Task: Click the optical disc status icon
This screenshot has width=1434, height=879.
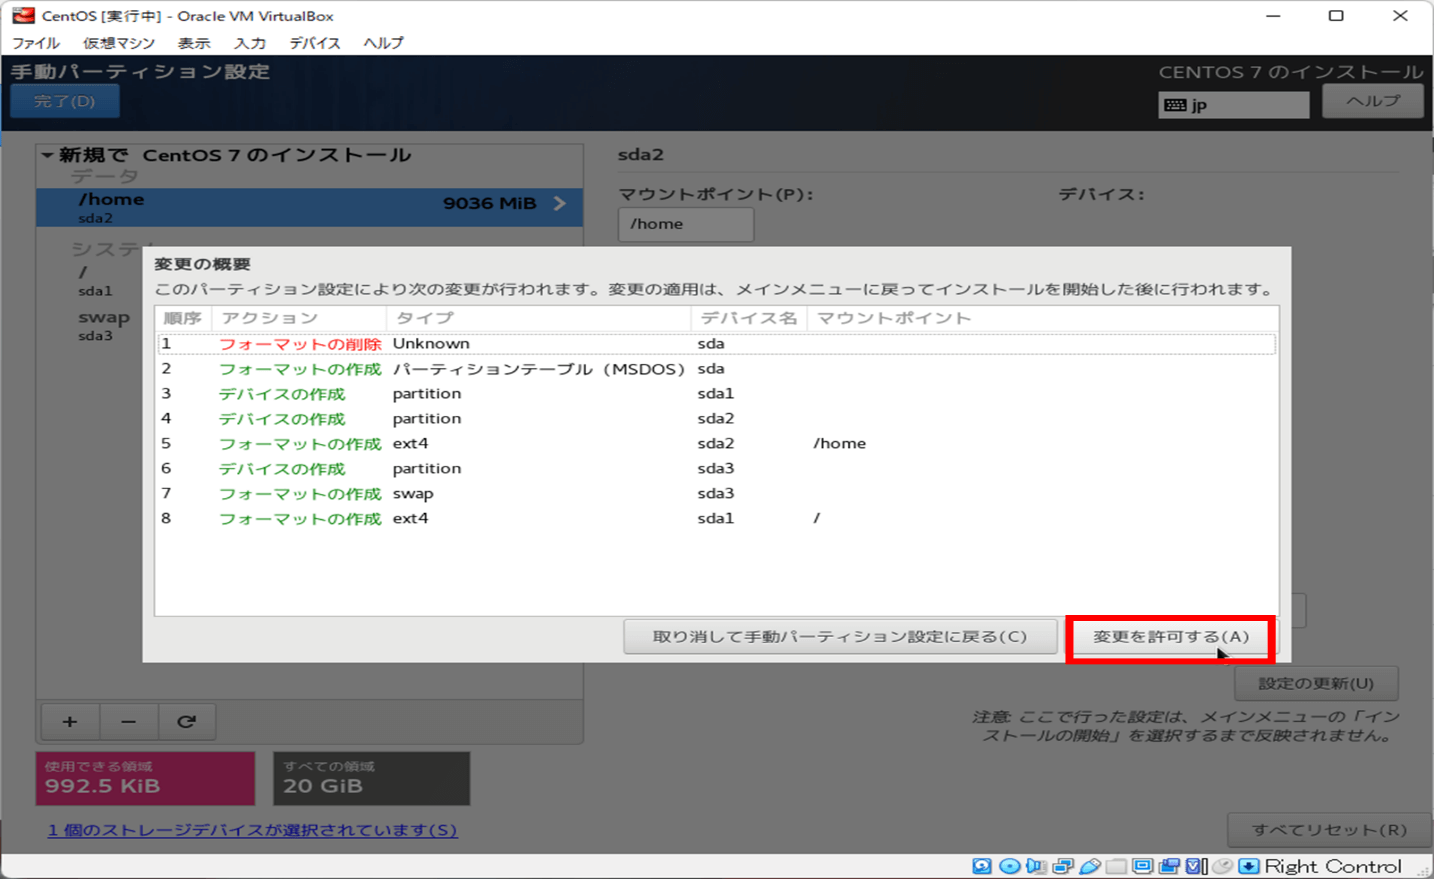Action: point(1009,866)
